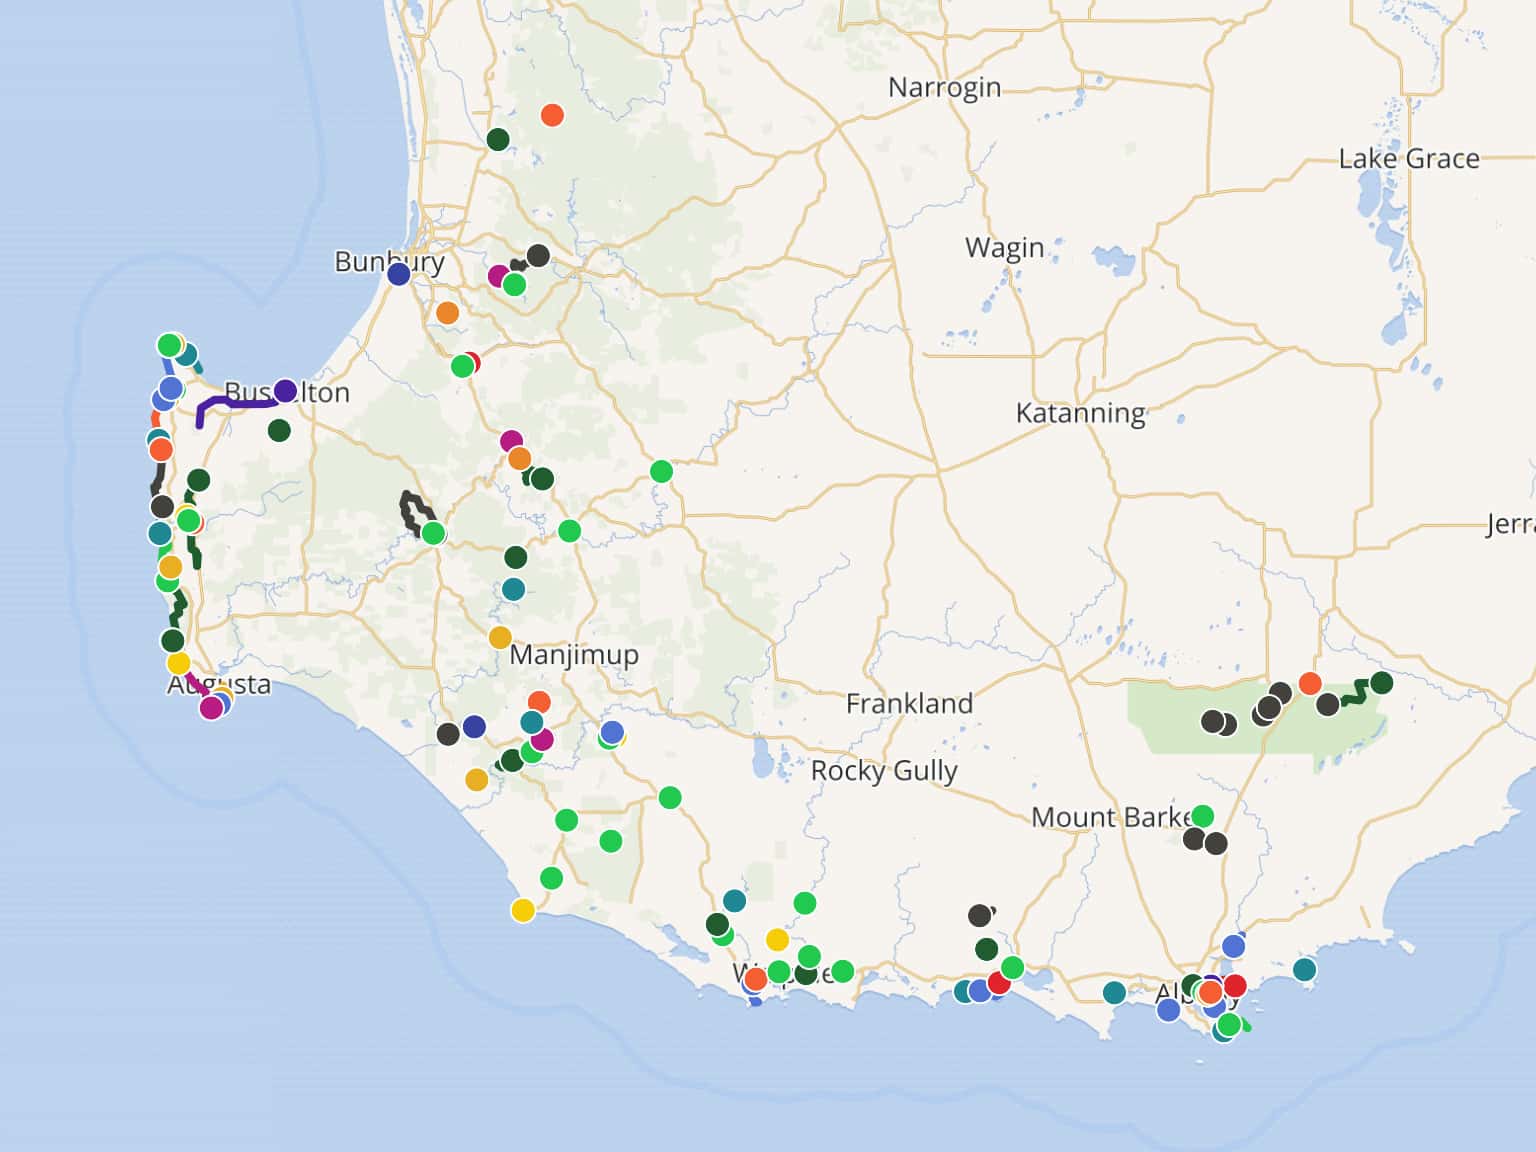Click the Frankland place label
The image size is (1536, 1152).
coord(909,704)
